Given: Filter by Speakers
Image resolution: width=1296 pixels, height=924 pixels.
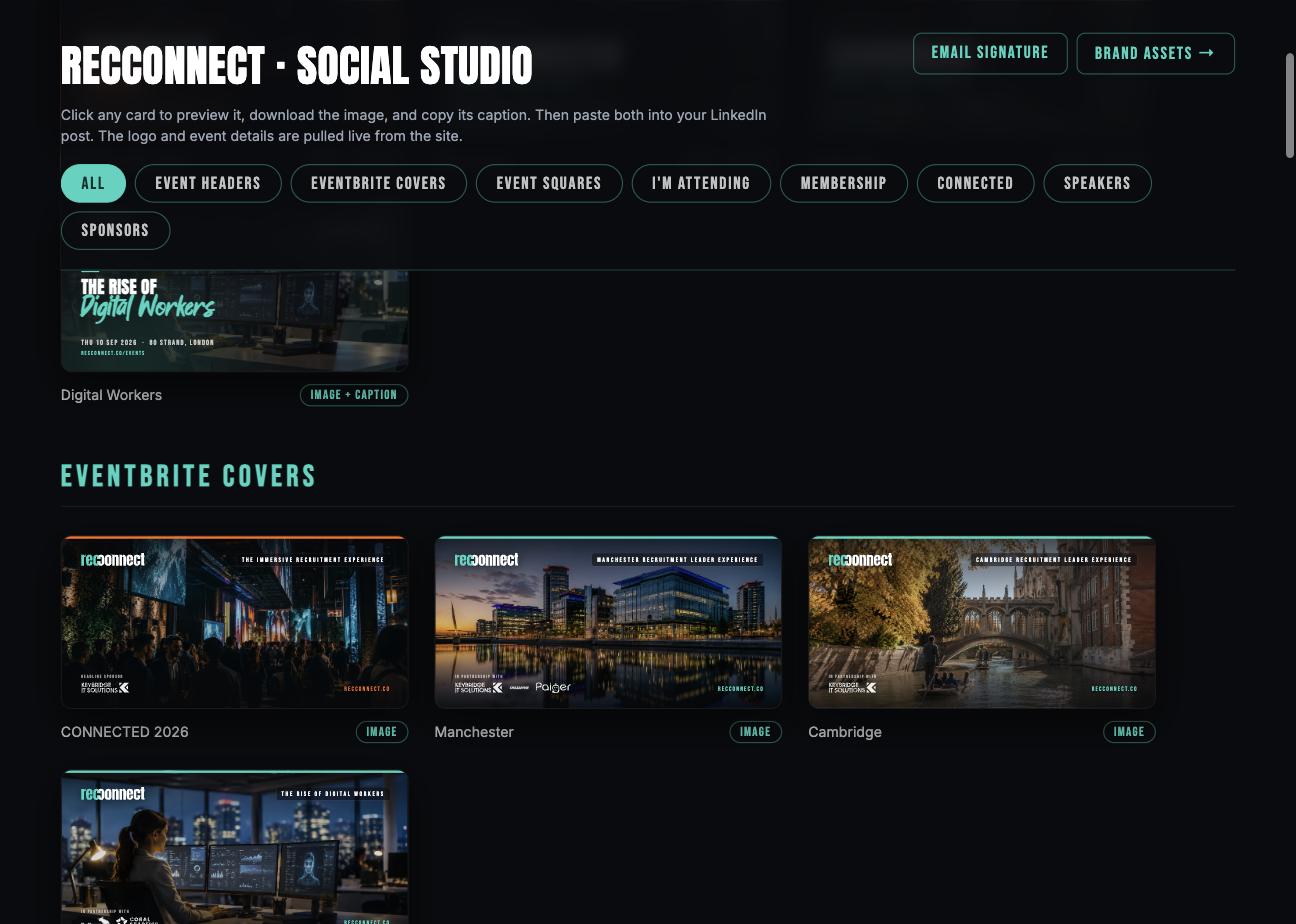Looking at the screenshot, I should (x=1097, y=183).
